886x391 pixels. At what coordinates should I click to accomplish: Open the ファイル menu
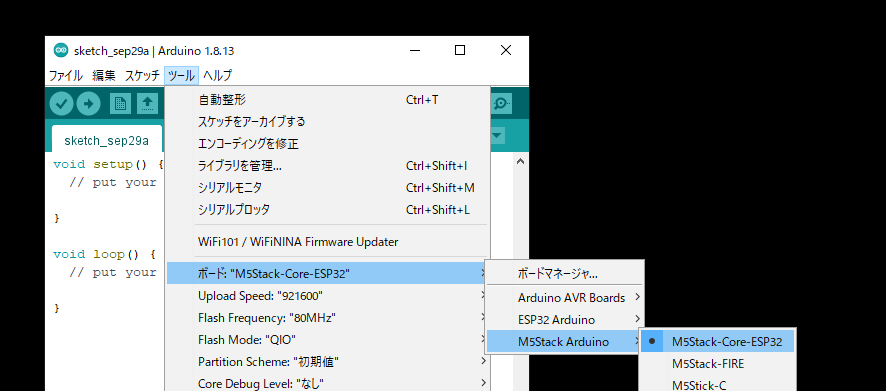coord(66,75)
